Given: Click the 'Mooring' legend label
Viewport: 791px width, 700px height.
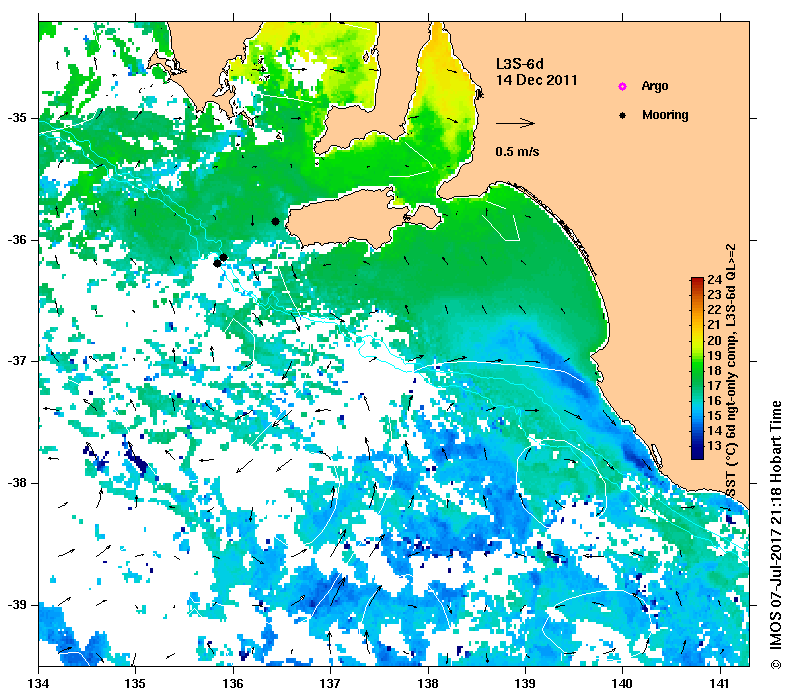Looking at the screenshot, I should pos(665,115).
